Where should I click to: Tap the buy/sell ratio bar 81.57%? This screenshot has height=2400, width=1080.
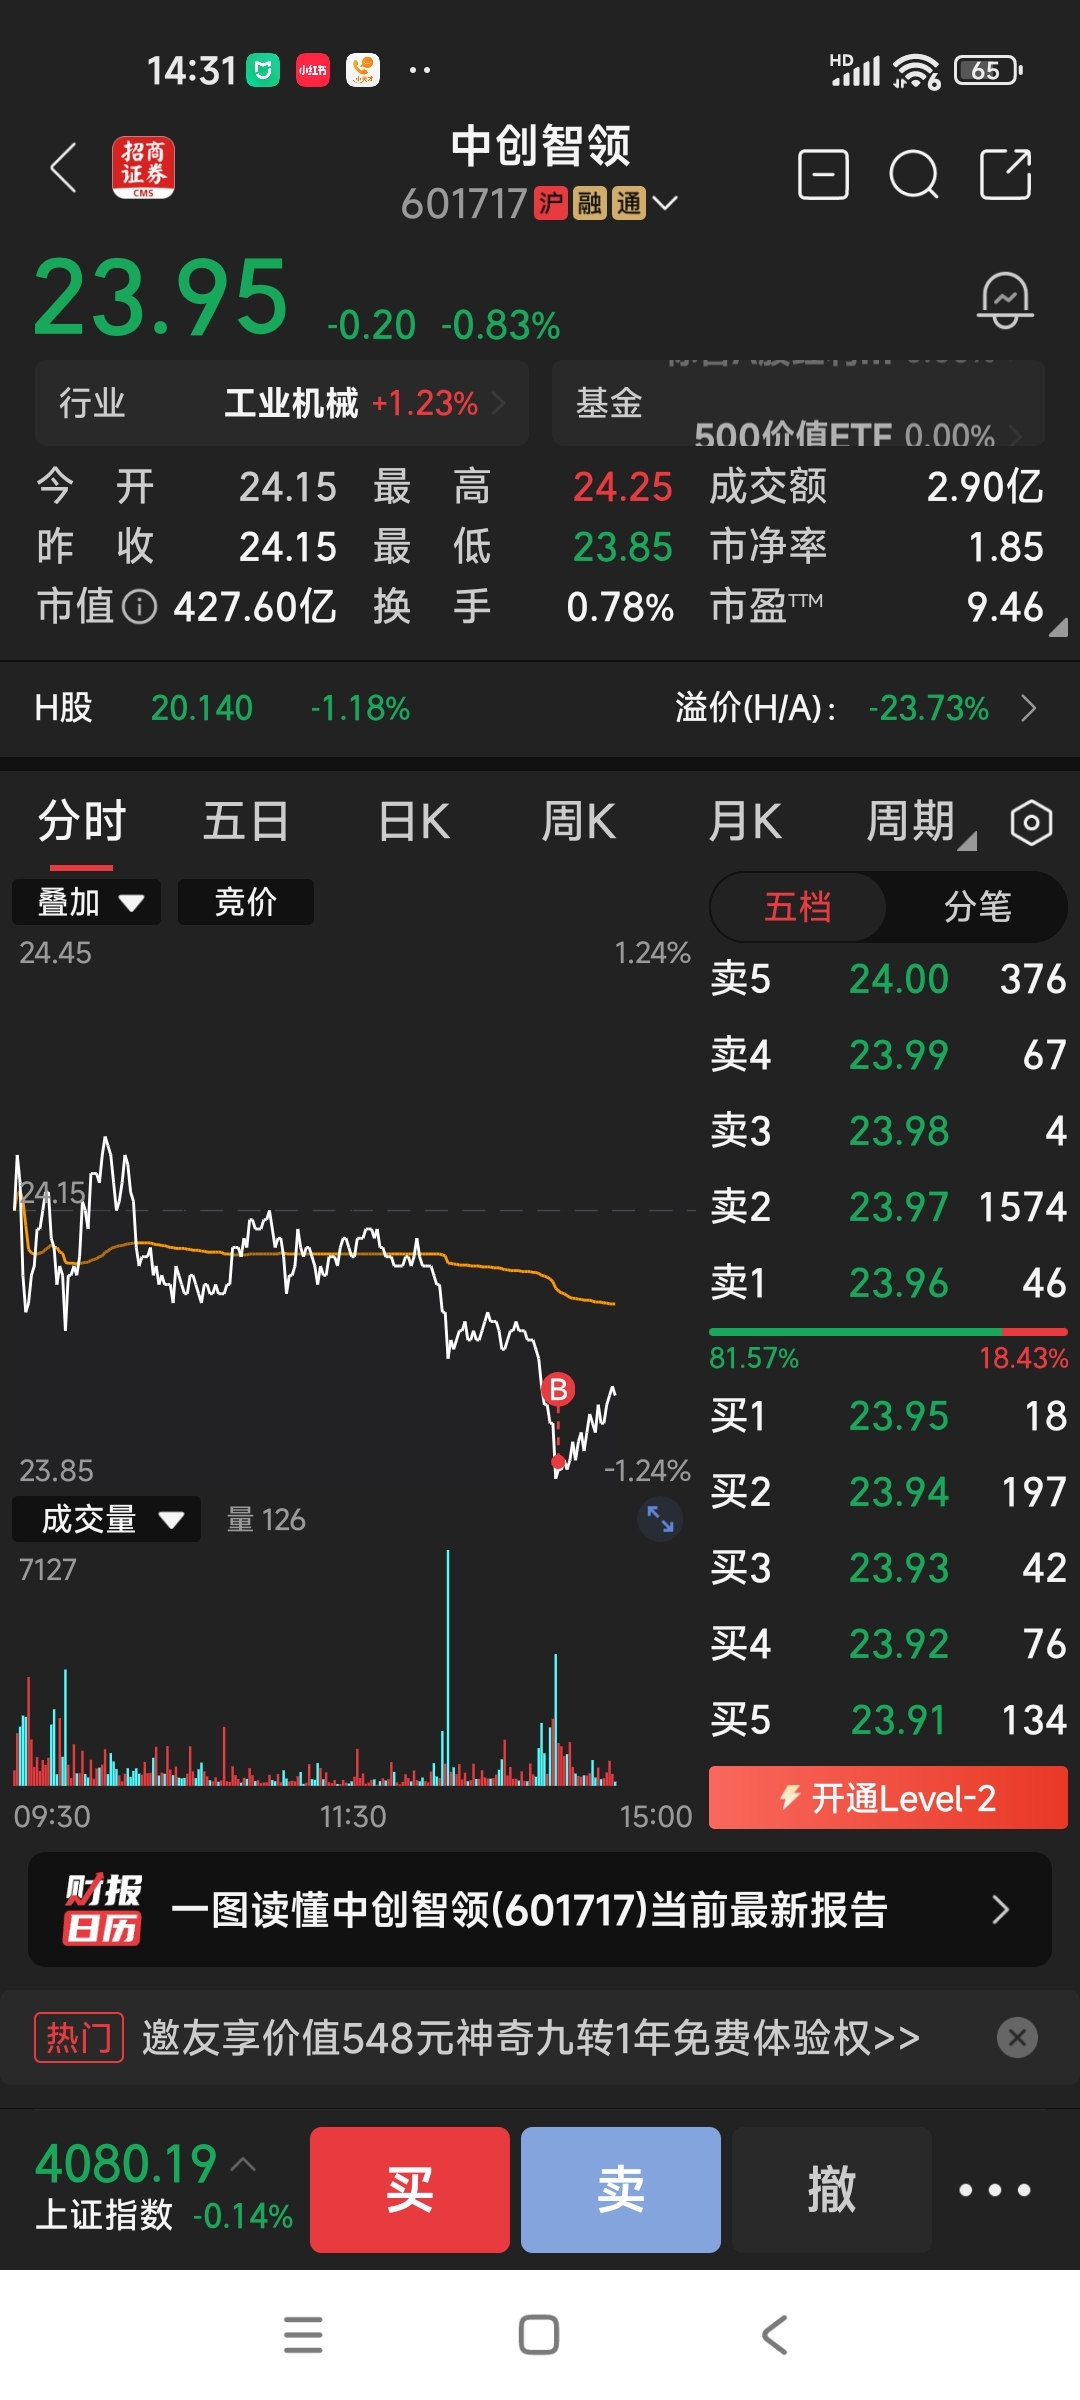pos(888,1333)
